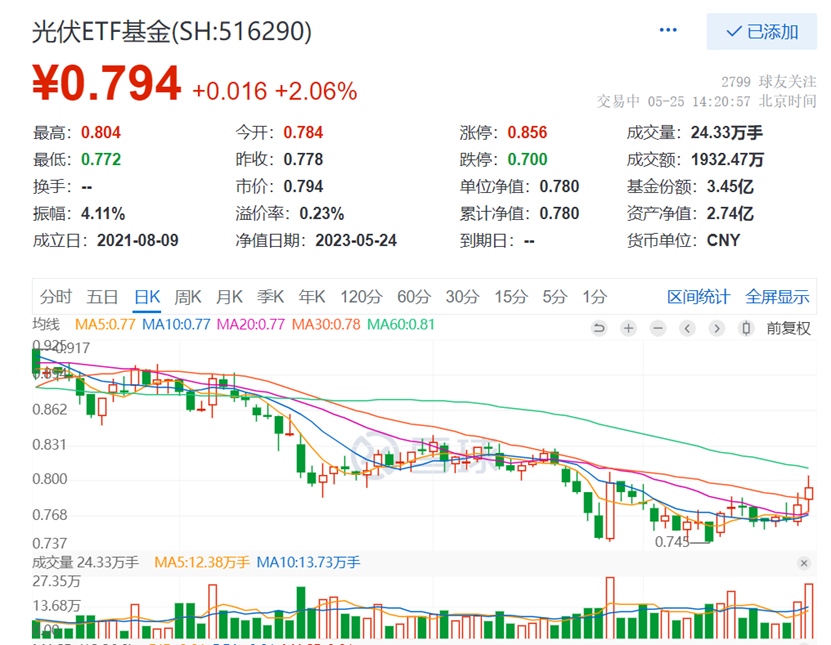Screen dimensions: 831x645
Task: Switch chart to 5分 interval
Action: coord(555,297)
